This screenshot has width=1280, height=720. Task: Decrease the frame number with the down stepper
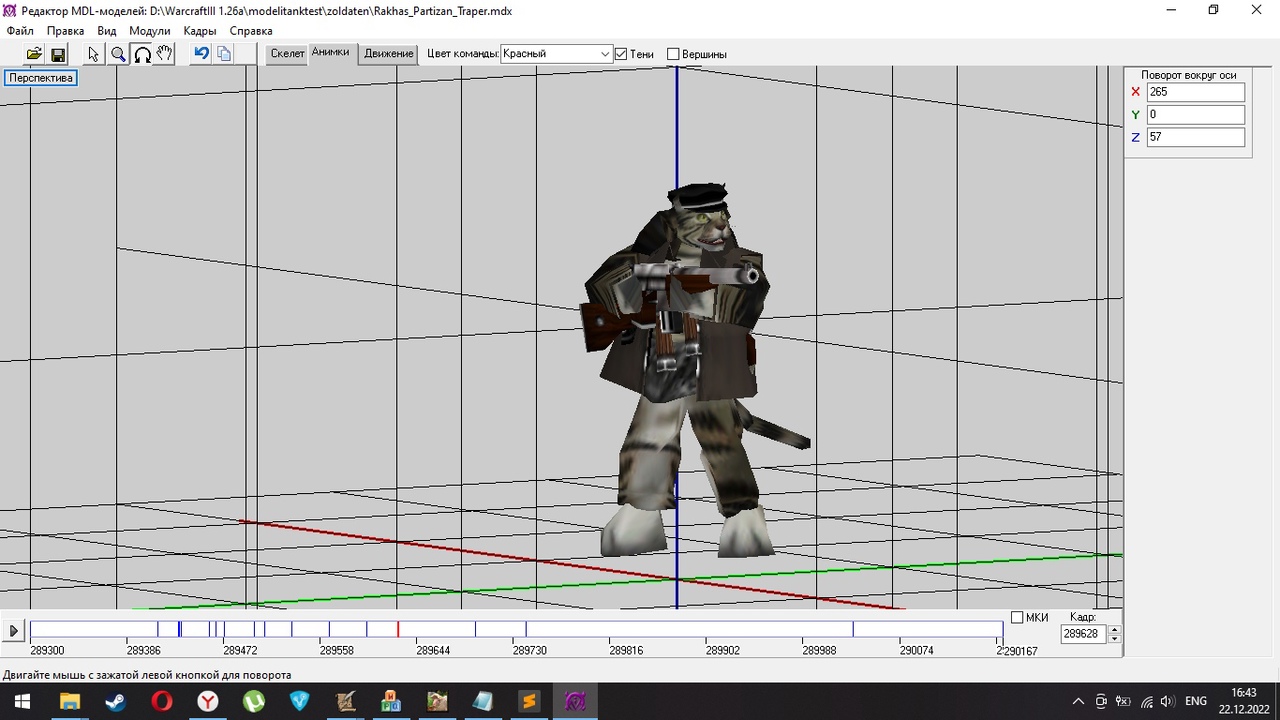click(x=1115, y=638)
